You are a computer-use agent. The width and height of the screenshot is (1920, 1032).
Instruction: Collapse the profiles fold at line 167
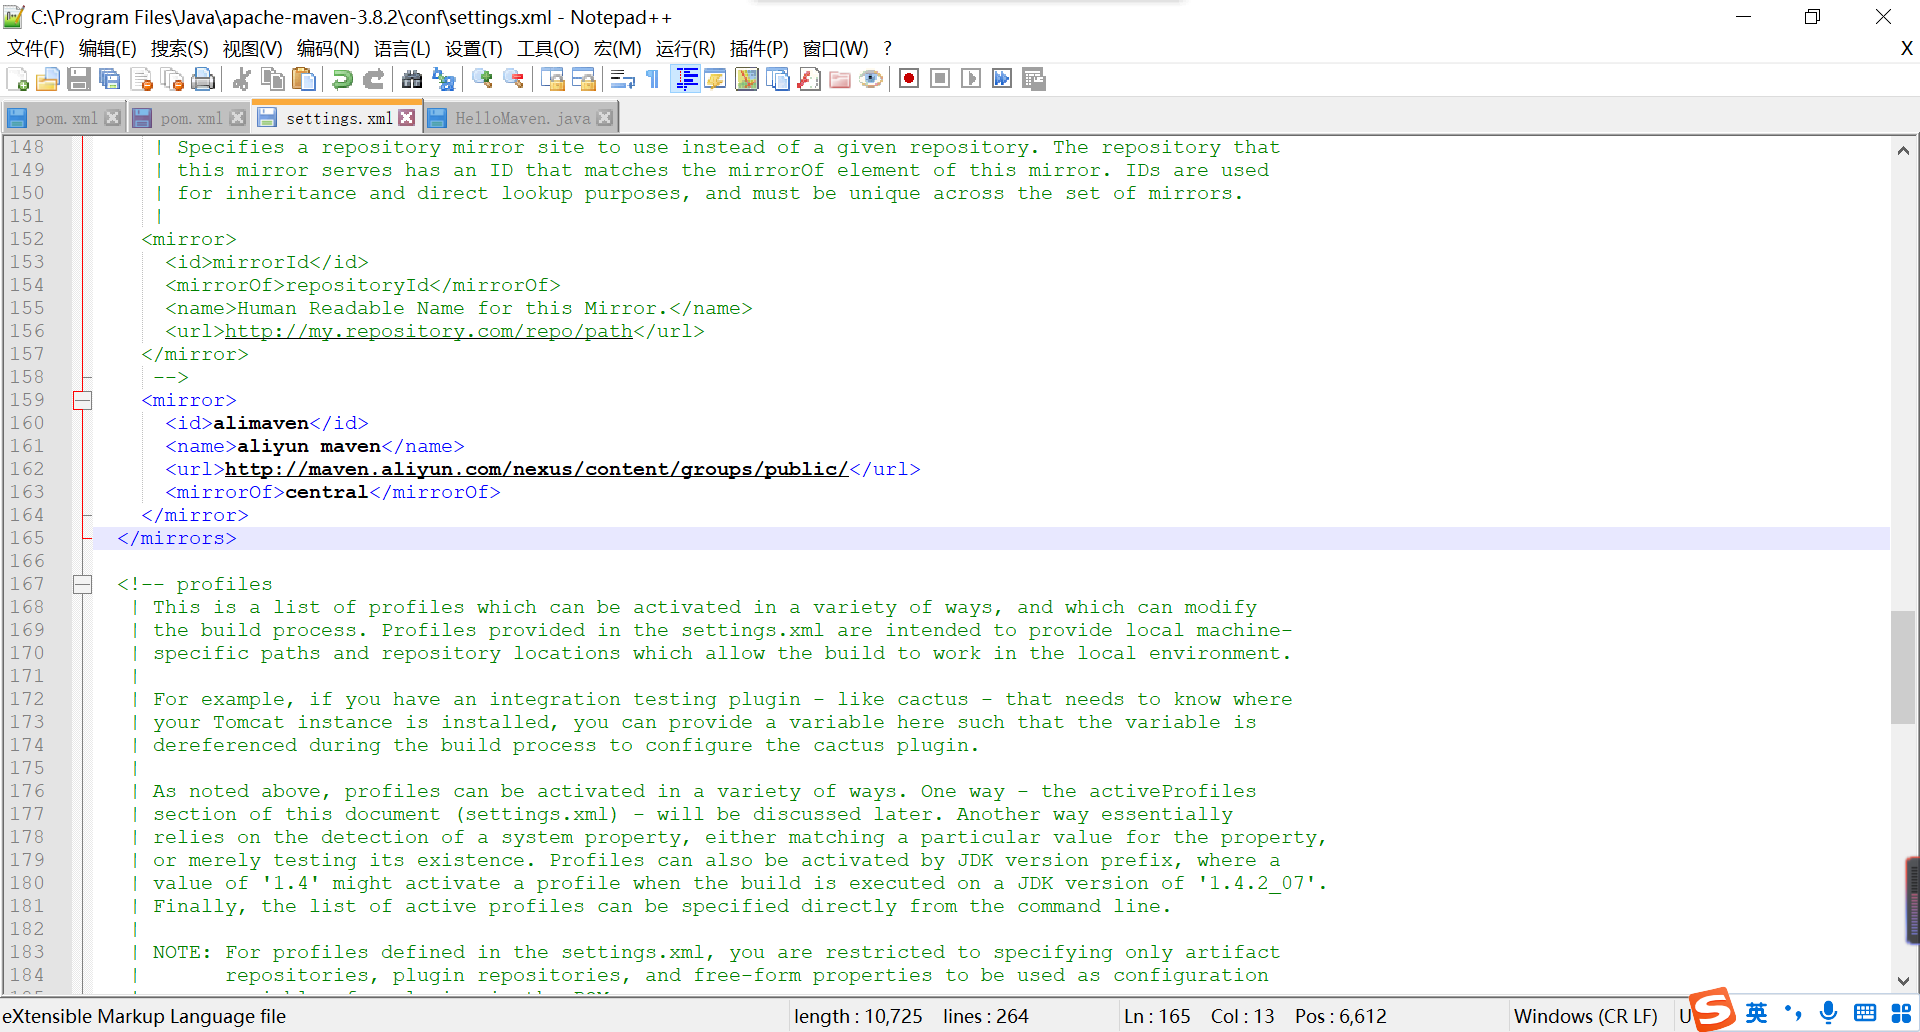point(83,584)
